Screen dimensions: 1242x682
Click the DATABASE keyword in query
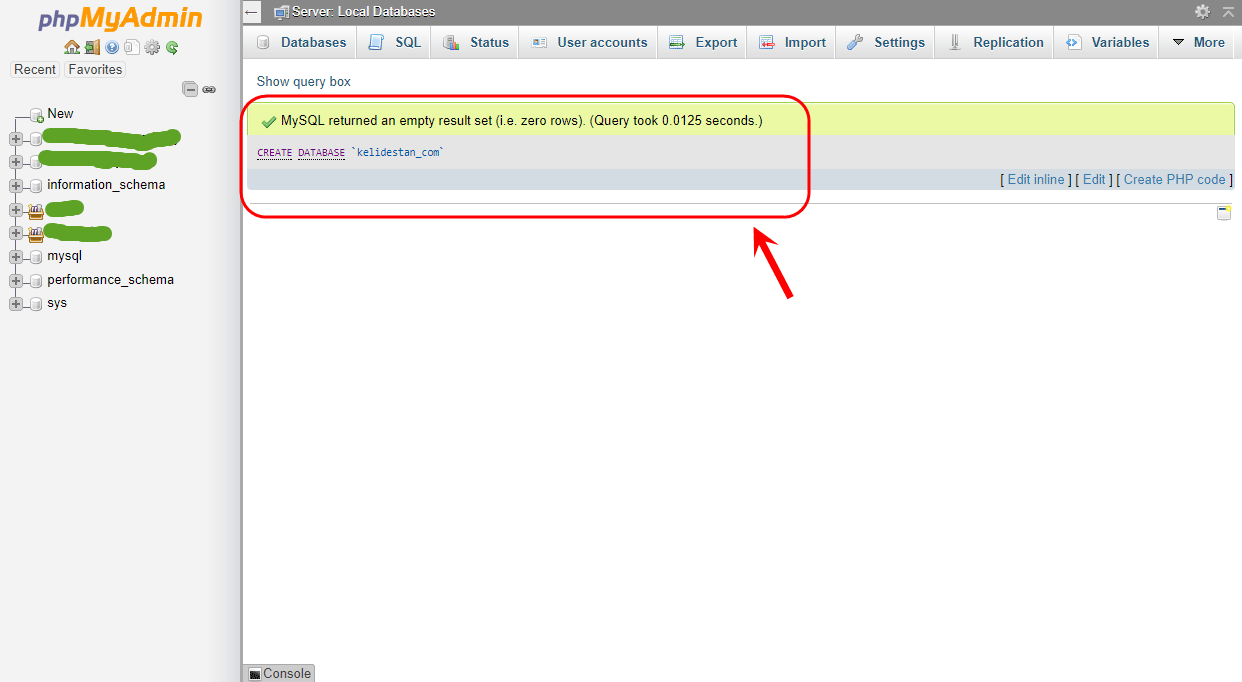click(321, 153)
